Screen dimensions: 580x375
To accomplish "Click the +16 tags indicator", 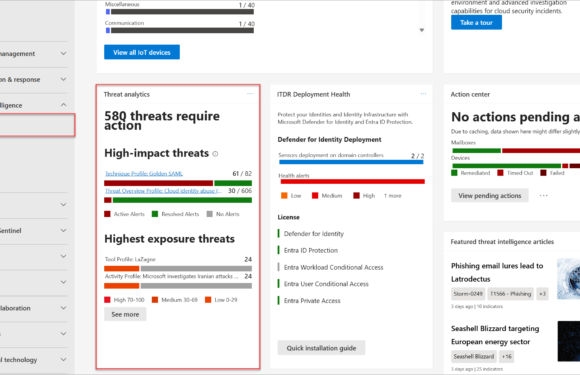I will click(x=506, y=357).
